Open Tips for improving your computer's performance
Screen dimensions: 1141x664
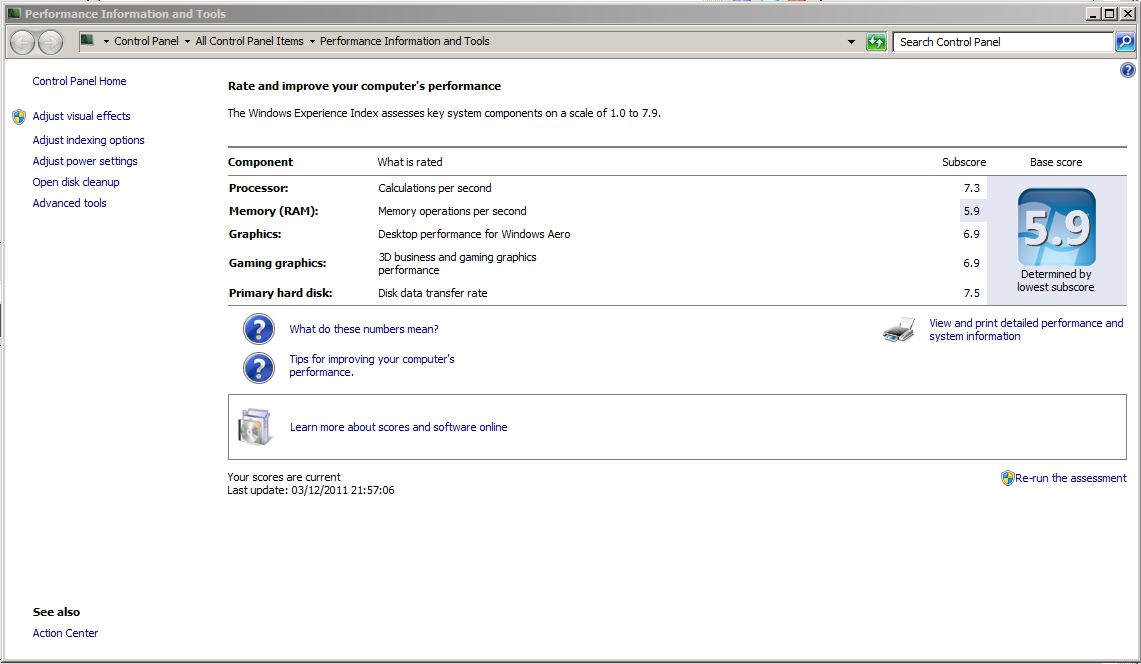pos(372,365)
